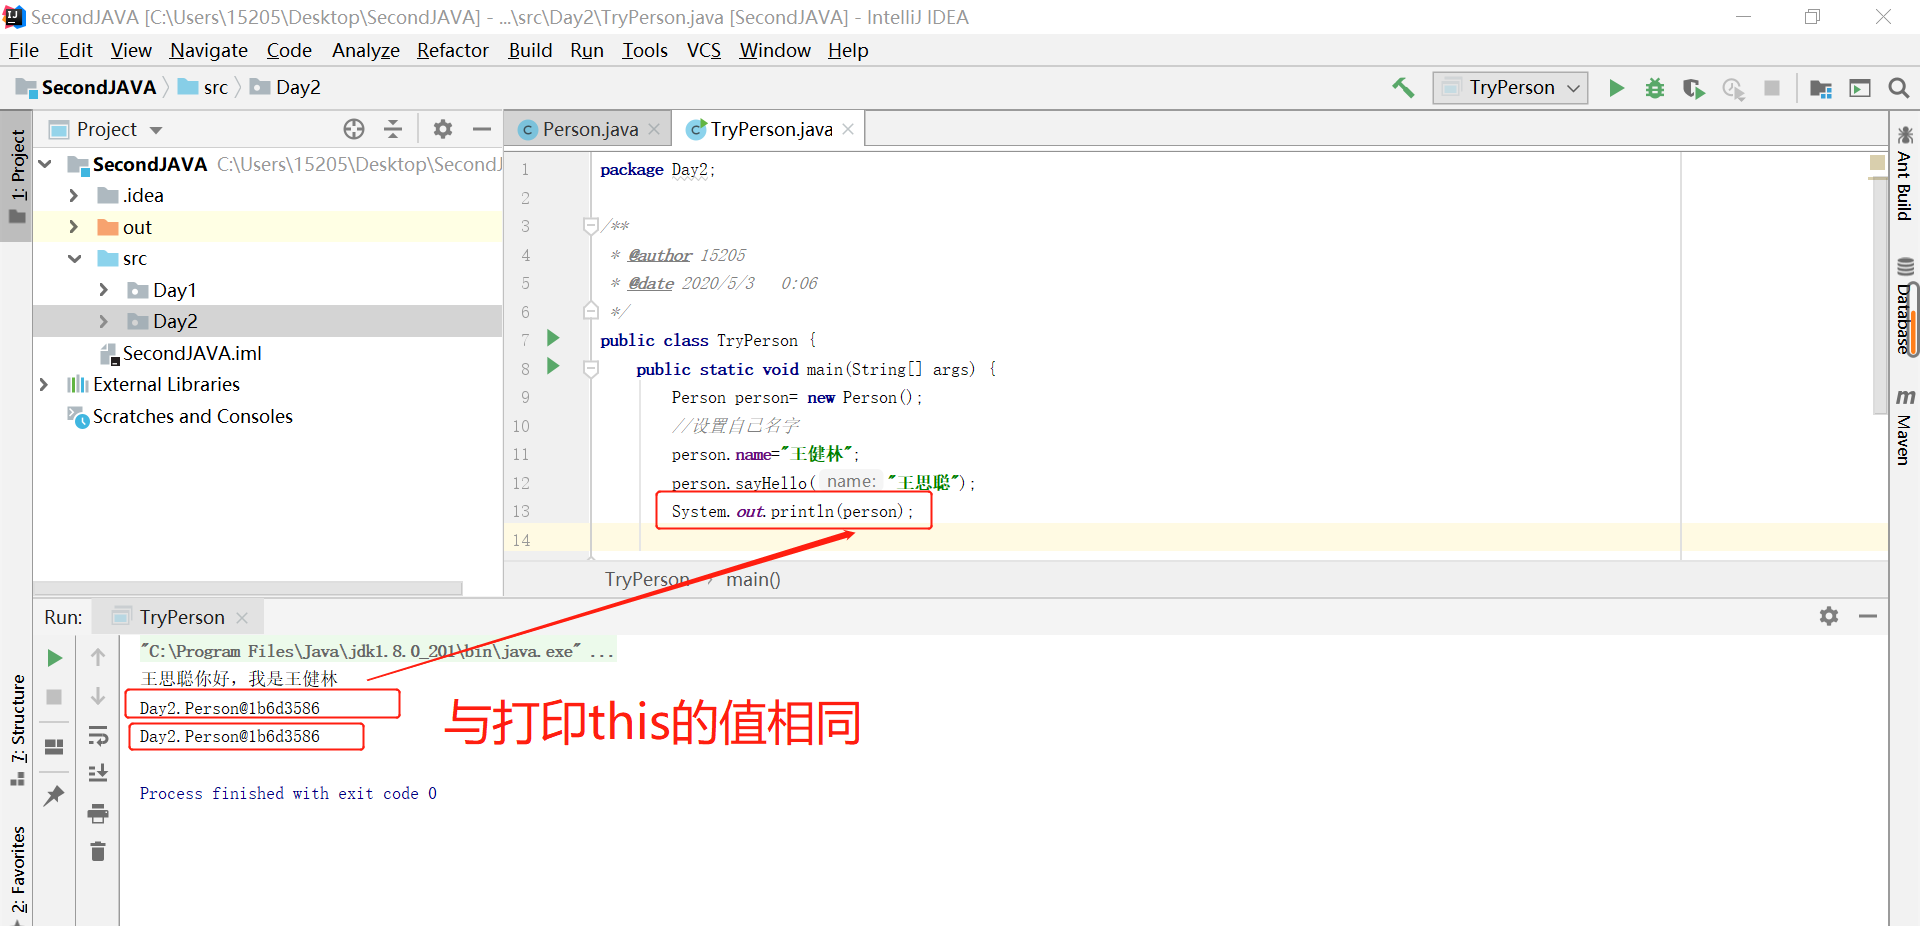Collapse the src folder in Project tree

75,258
